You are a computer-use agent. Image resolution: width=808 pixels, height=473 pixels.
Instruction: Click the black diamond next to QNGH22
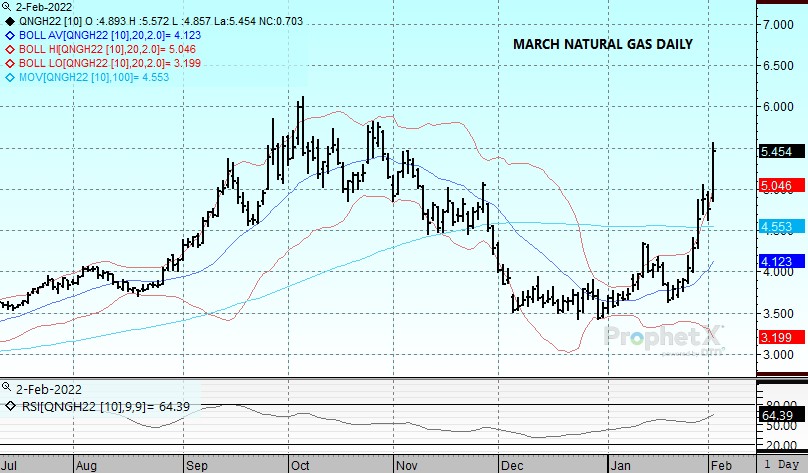(x=10, y=20)
